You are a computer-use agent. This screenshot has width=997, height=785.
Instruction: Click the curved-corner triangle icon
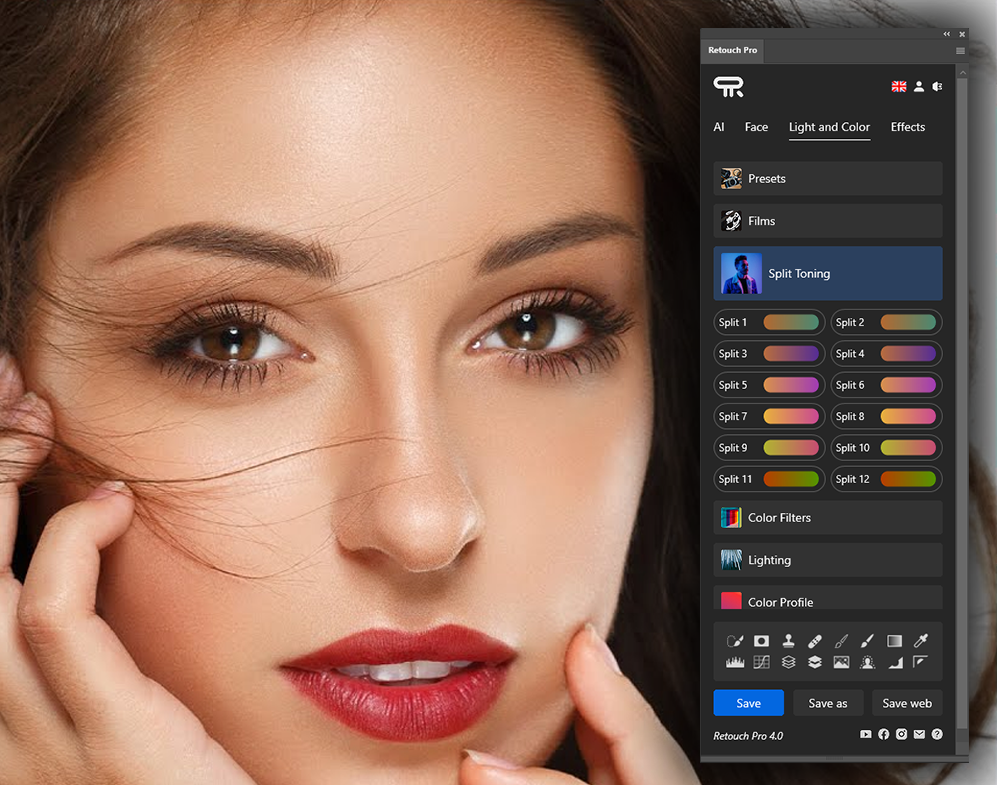[895, 663]
